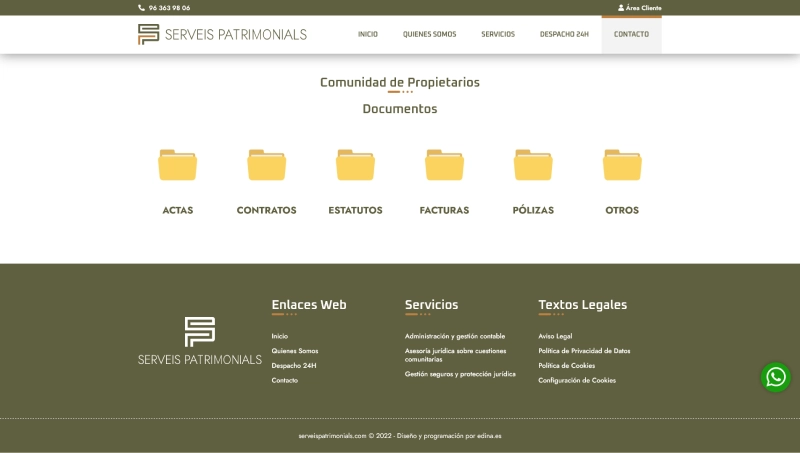The width and height of the screenshot is (800, 453).
Task: Click the Enlaces Web footer heading
Action: click(x=309, y=305)
